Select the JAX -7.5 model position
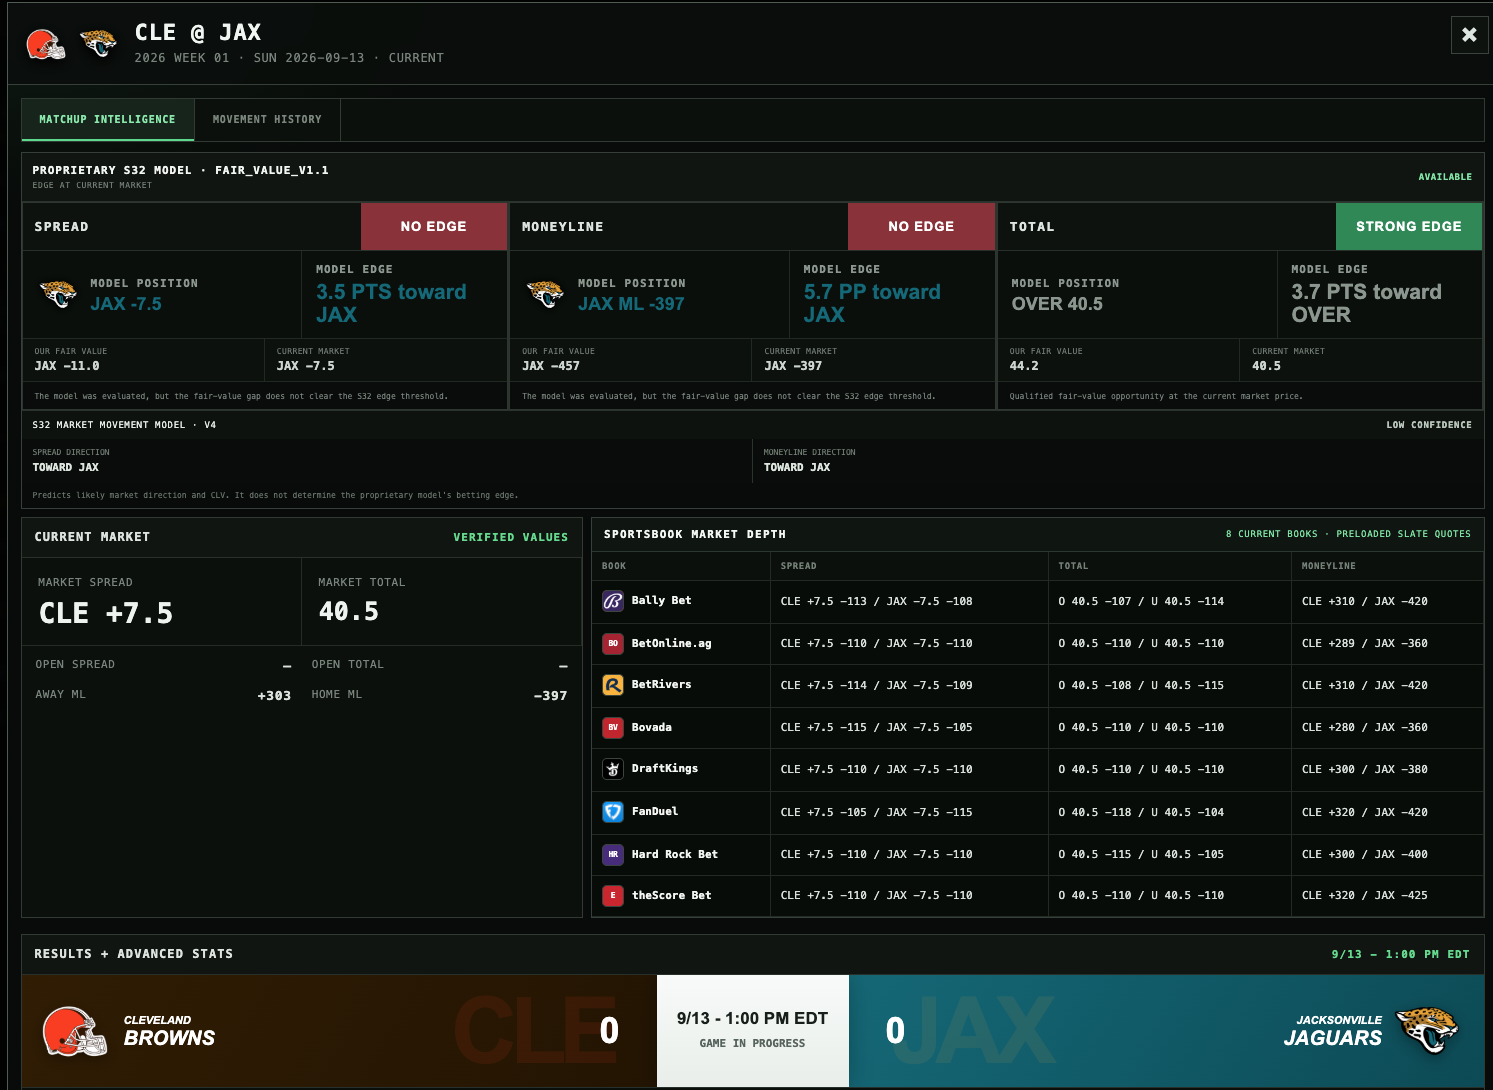 pos(126,304)
